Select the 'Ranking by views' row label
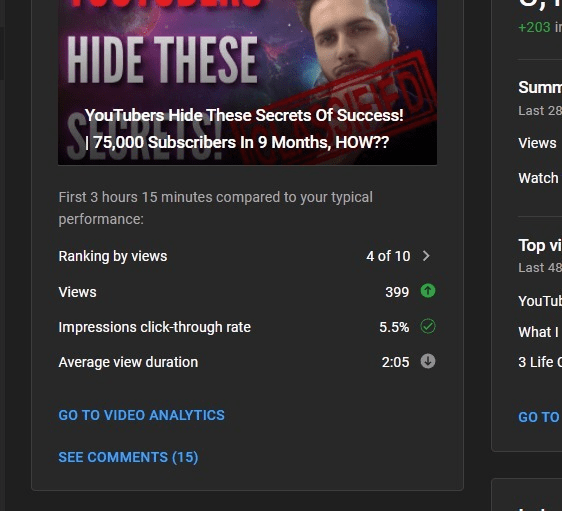Screen dimensions: 562x511 113,256
